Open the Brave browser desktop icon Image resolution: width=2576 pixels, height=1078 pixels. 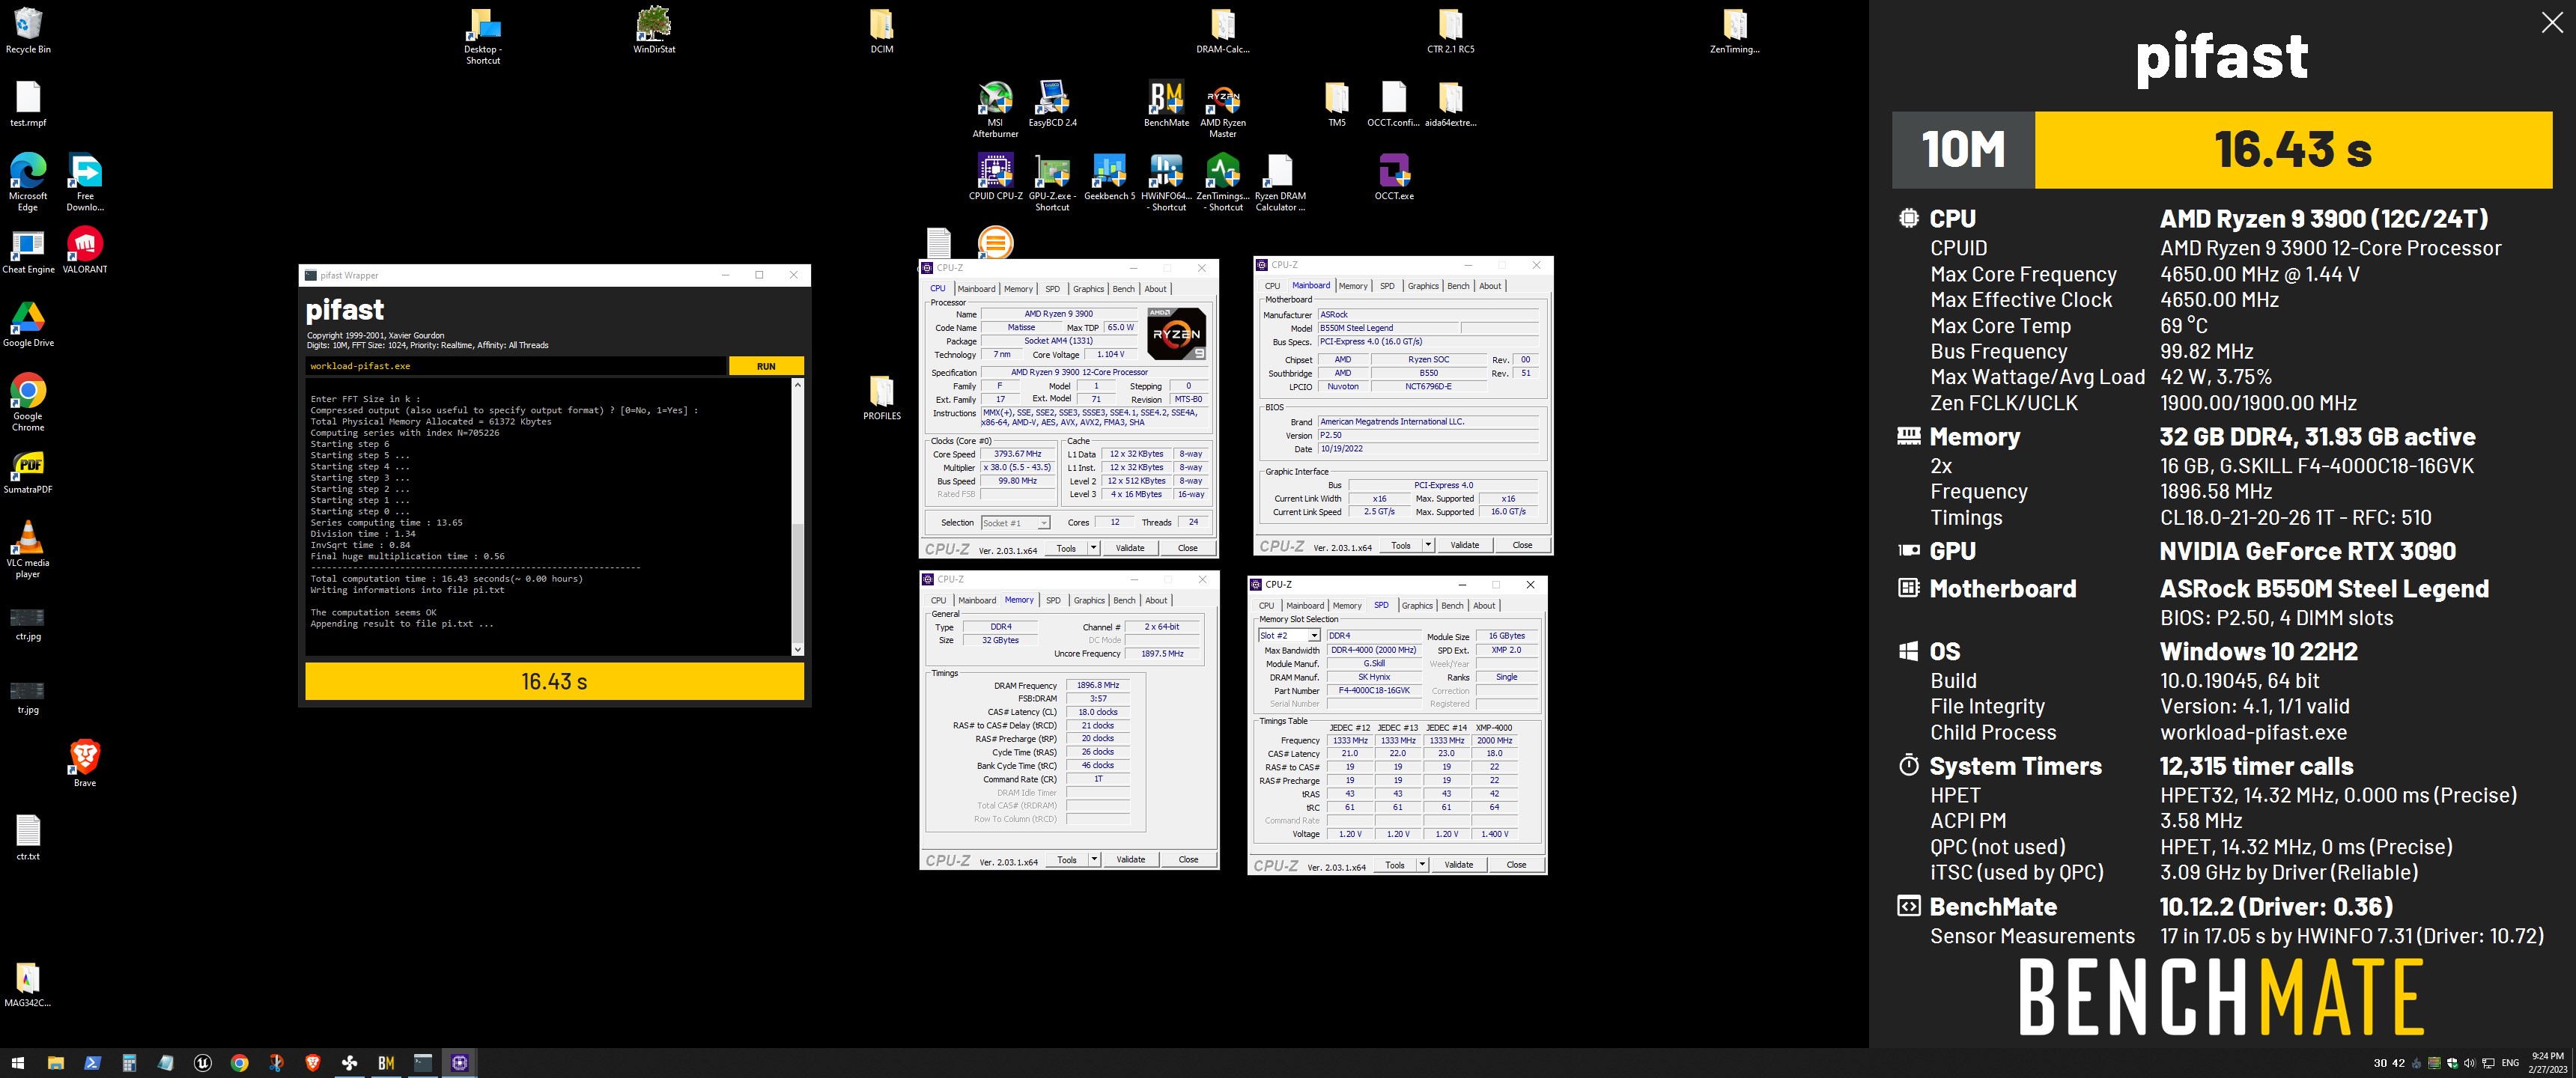[x=85, y=764]
